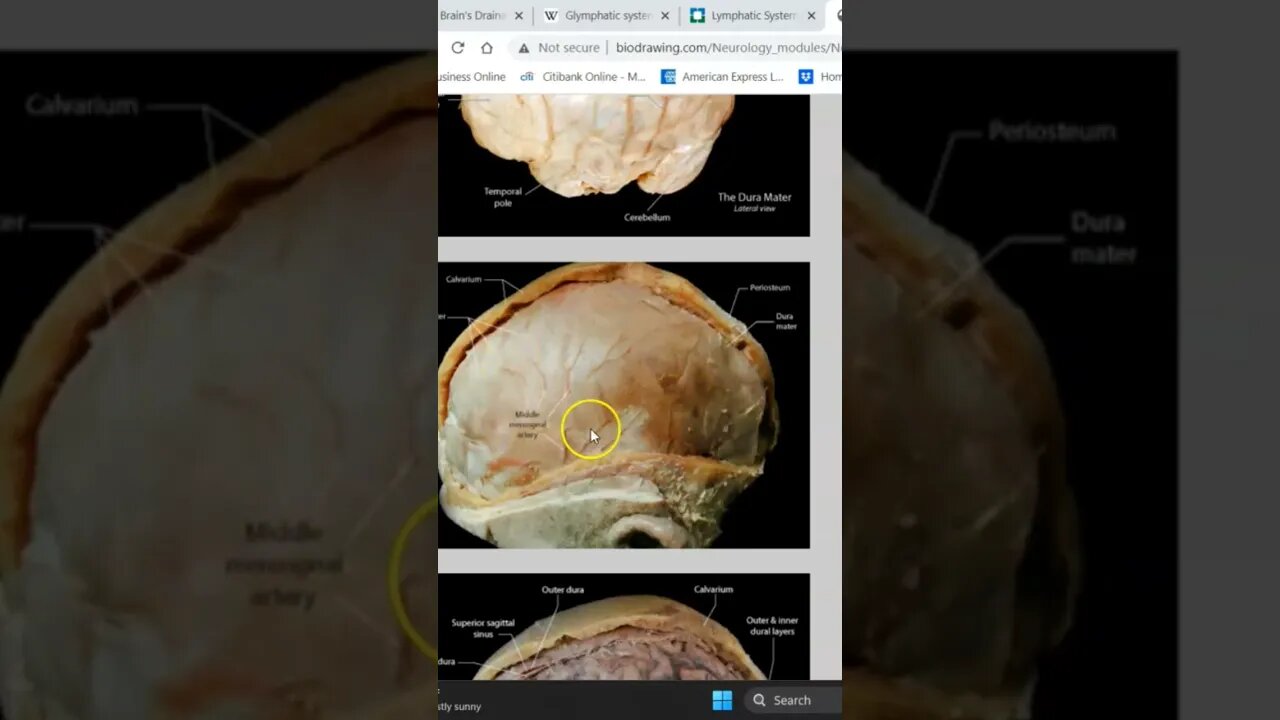Click the middle dura mater skull photo
Image resolution: width=1280 pixels, height=720 pixels.
point(624,405)
